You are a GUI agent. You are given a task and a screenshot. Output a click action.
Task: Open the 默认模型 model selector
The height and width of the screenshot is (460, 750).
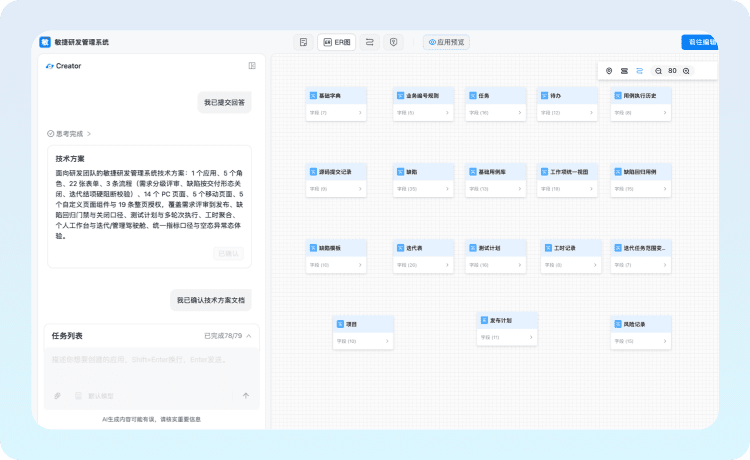coord(95,396)
